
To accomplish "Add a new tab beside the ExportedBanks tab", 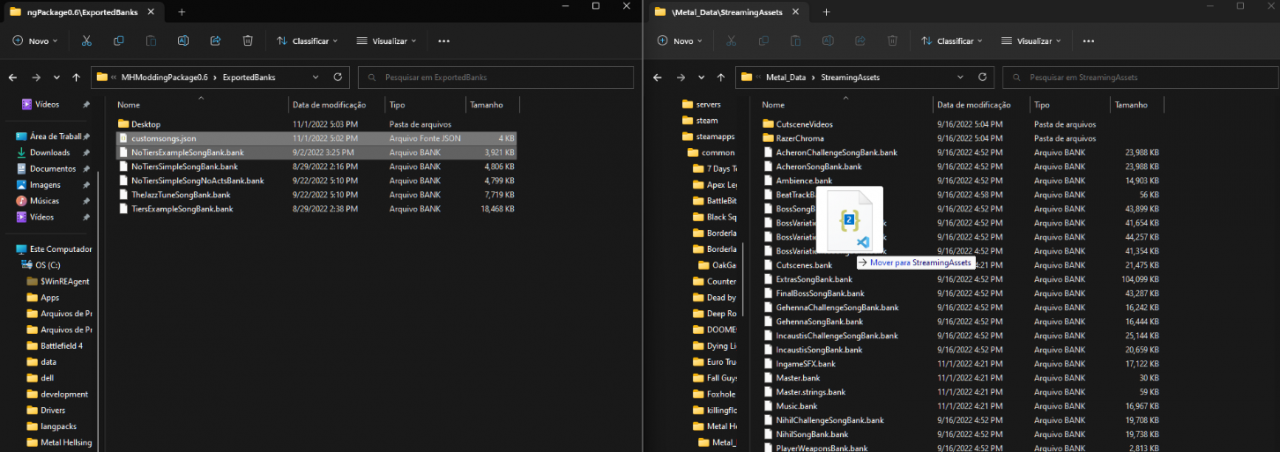I will tap(181, 11).
